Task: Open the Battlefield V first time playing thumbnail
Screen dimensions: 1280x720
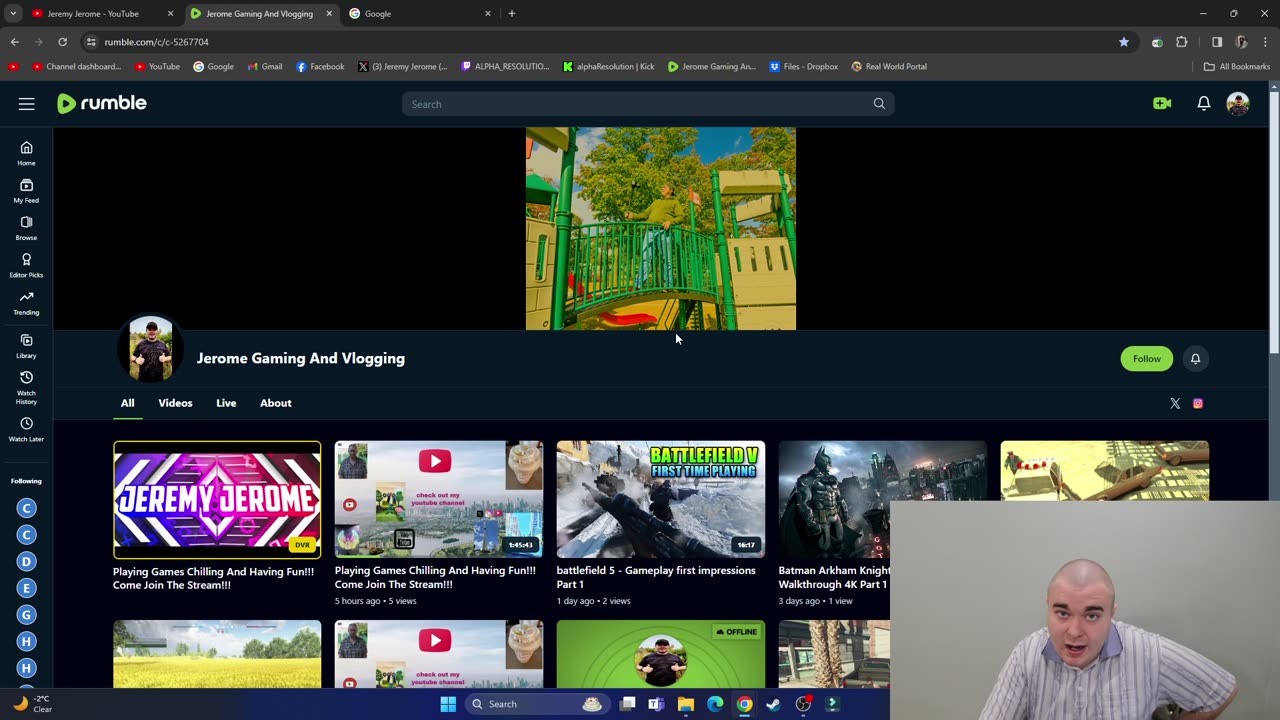Action: coord(661,499)
